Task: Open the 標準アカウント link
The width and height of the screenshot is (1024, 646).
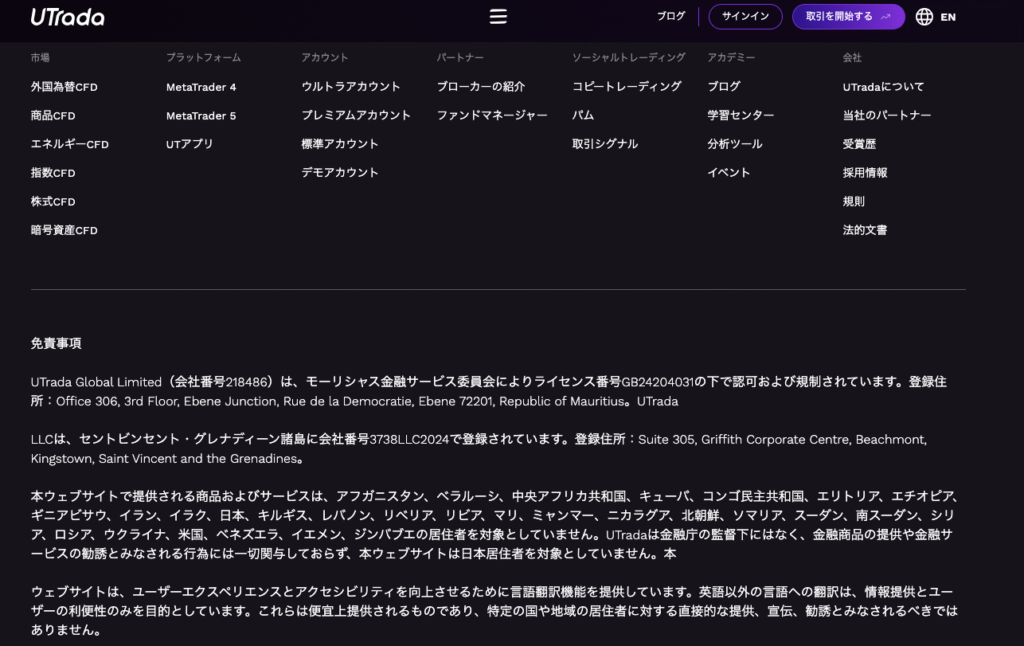Action: pyautogui.click(x=340, y=144)
